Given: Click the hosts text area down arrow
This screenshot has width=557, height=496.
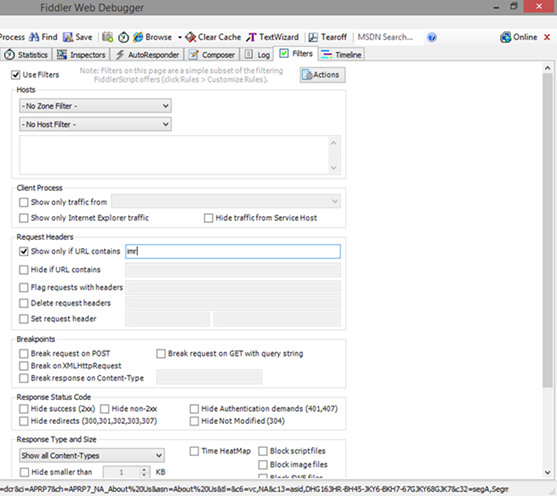Looking at the screenshot, I should (x=334, y=168).
